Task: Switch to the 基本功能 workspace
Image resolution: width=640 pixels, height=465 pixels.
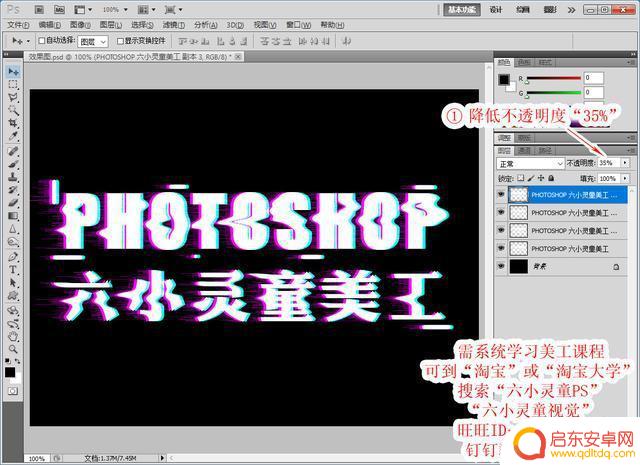Action: [x=462, y=9]
